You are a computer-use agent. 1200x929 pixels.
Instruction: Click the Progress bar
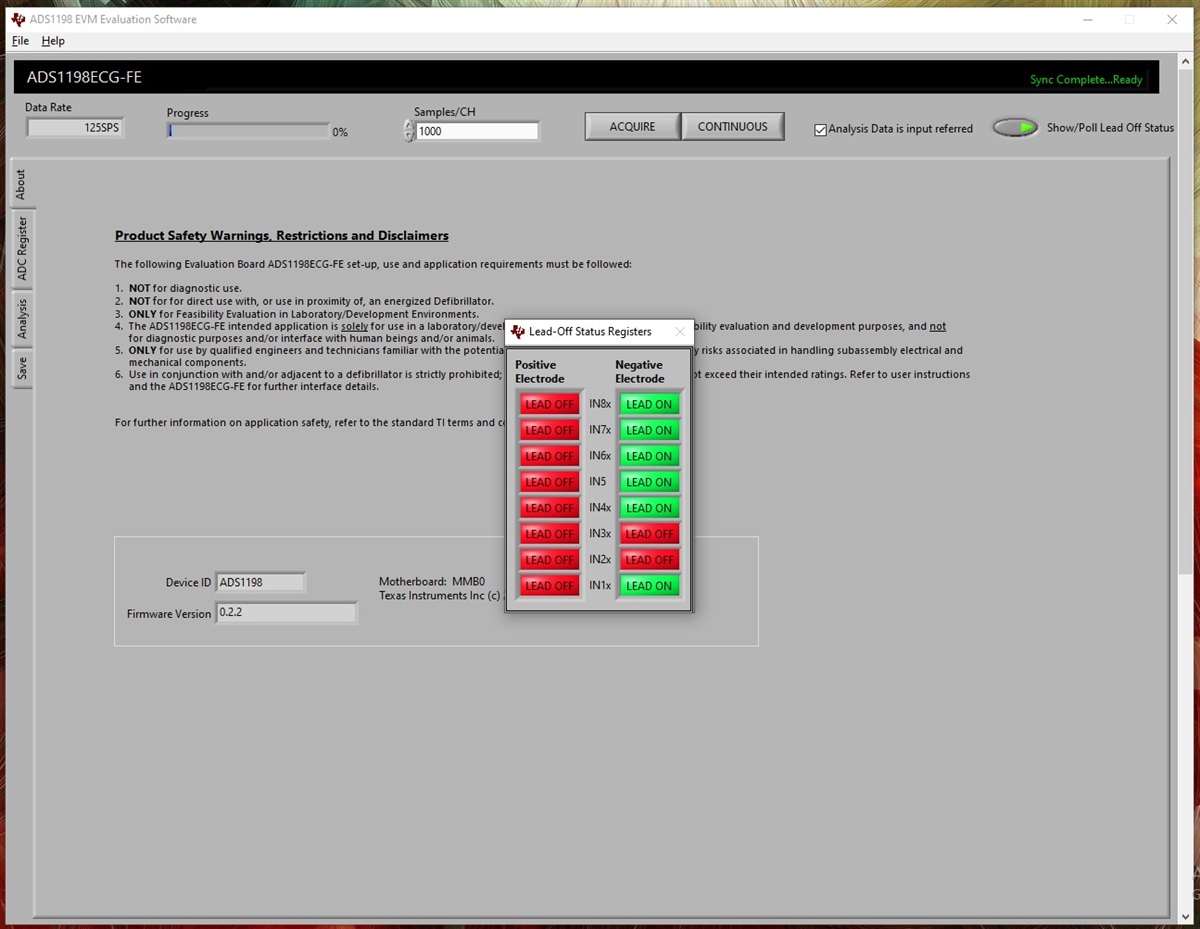pyautogui.click(x=248, y=131)
